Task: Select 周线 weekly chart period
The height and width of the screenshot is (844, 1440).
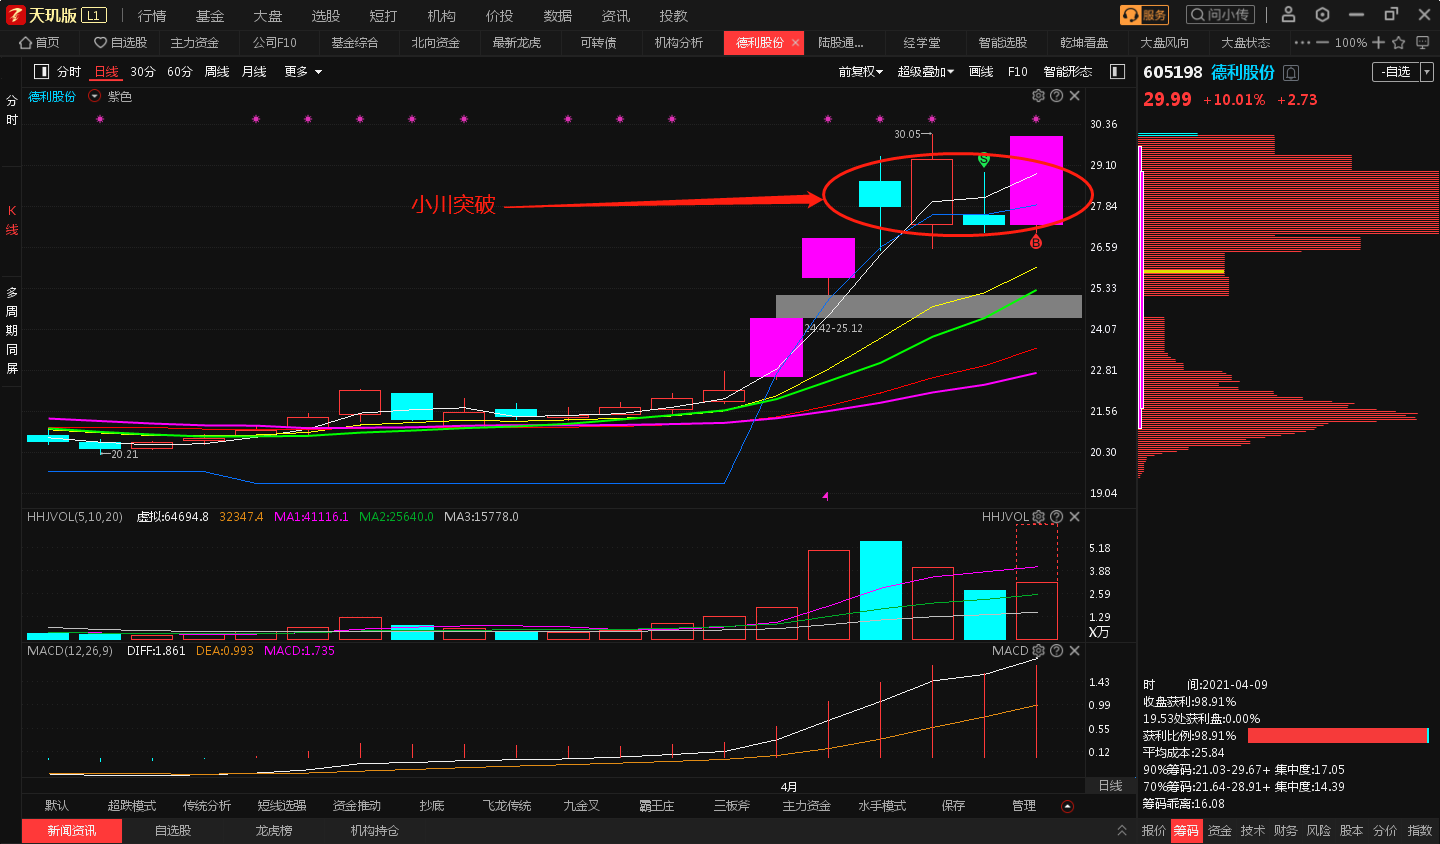Action: coord(217,72)
